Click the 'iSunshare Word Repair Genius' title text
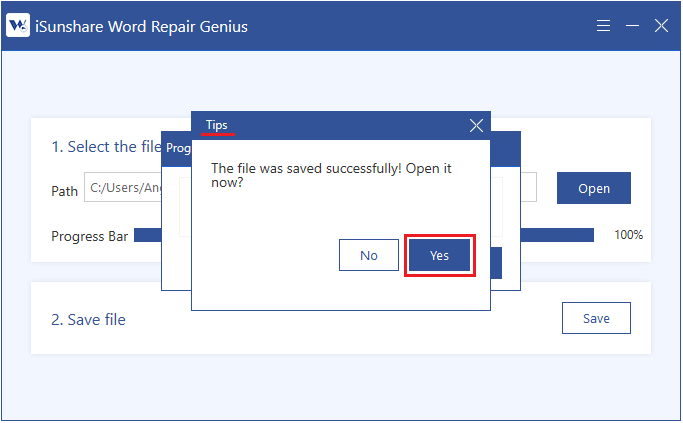 [x=141, y=27]
